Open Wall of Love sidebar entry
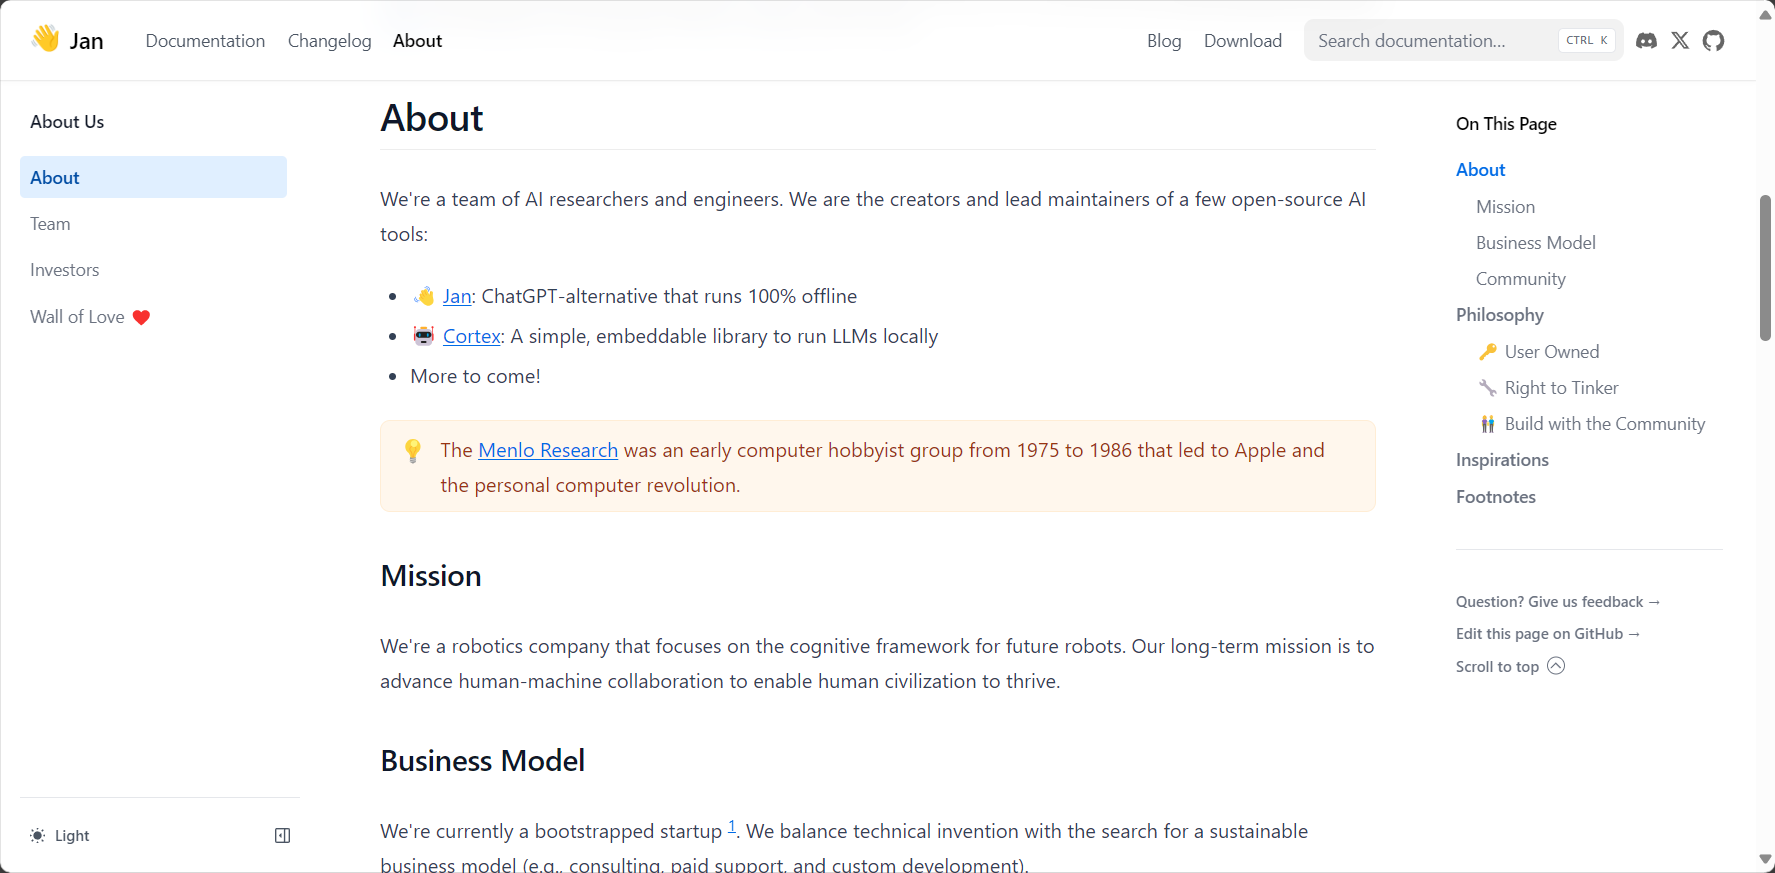The image size is (1775, 873). pos(90,317)
